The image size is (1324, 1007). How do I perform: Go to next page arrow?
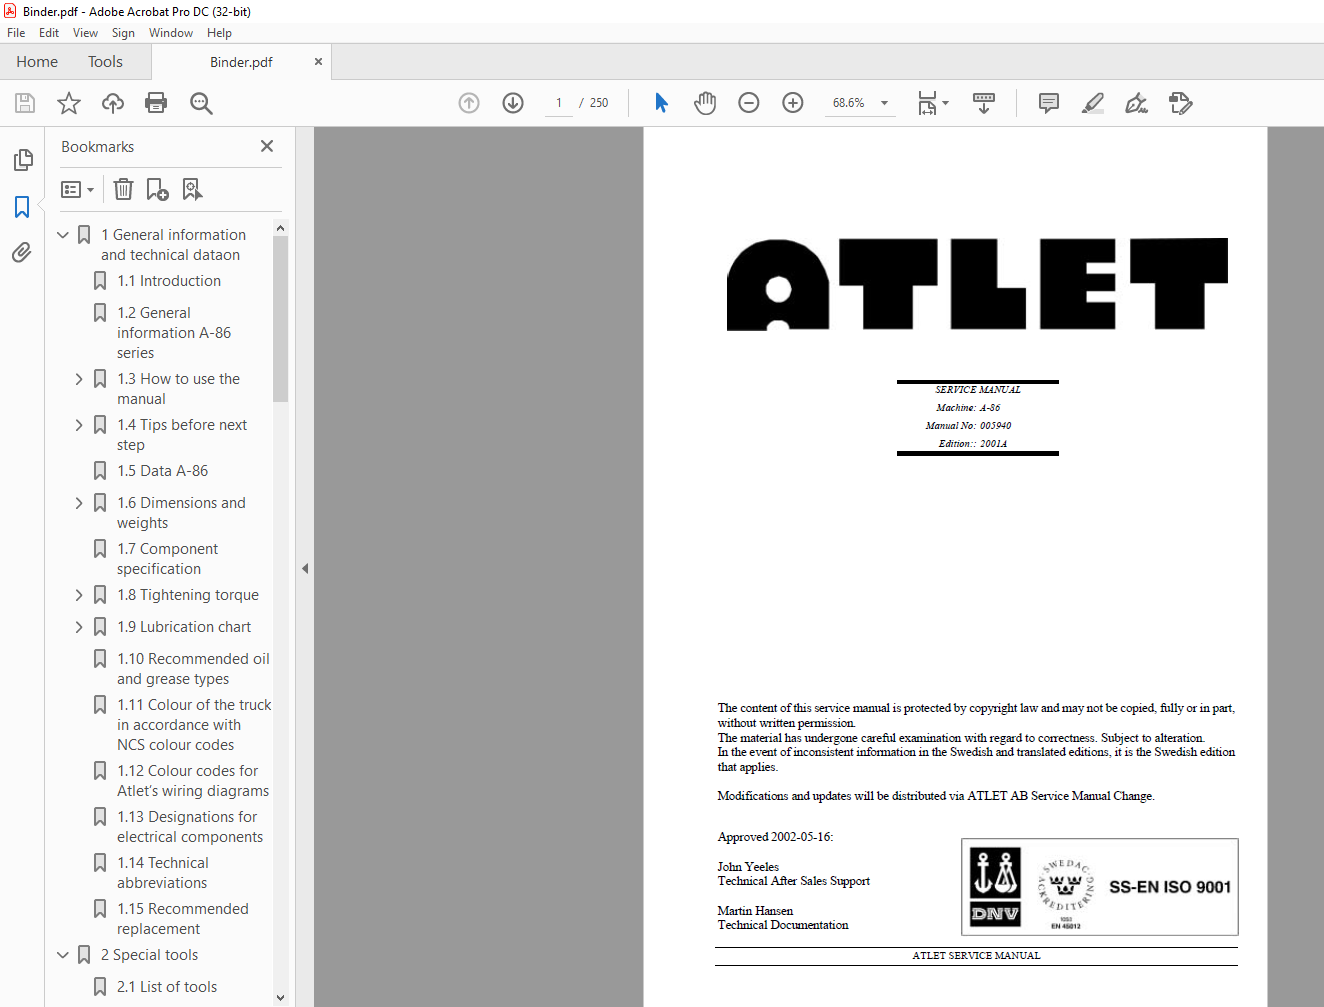(513, 103)
